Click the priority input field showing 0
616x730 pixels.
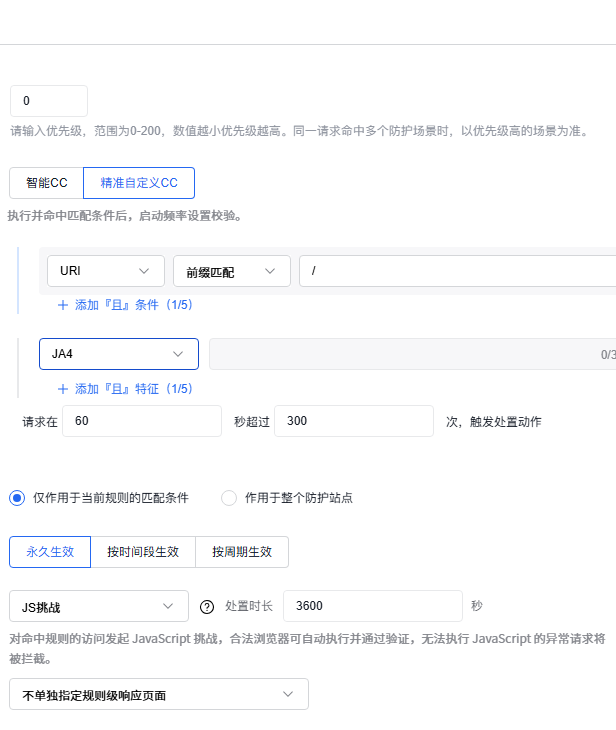49,101
